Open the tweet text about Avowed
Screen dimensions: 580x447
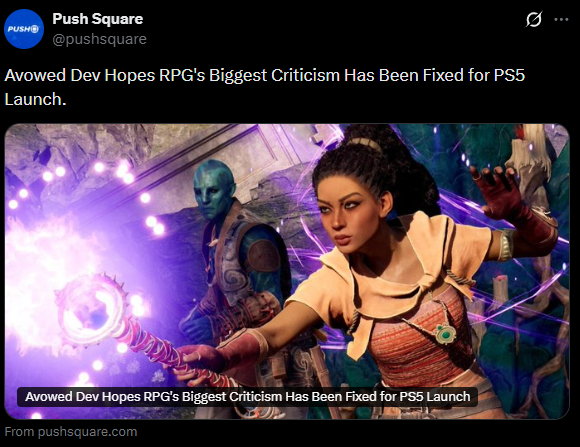point(264,87)
